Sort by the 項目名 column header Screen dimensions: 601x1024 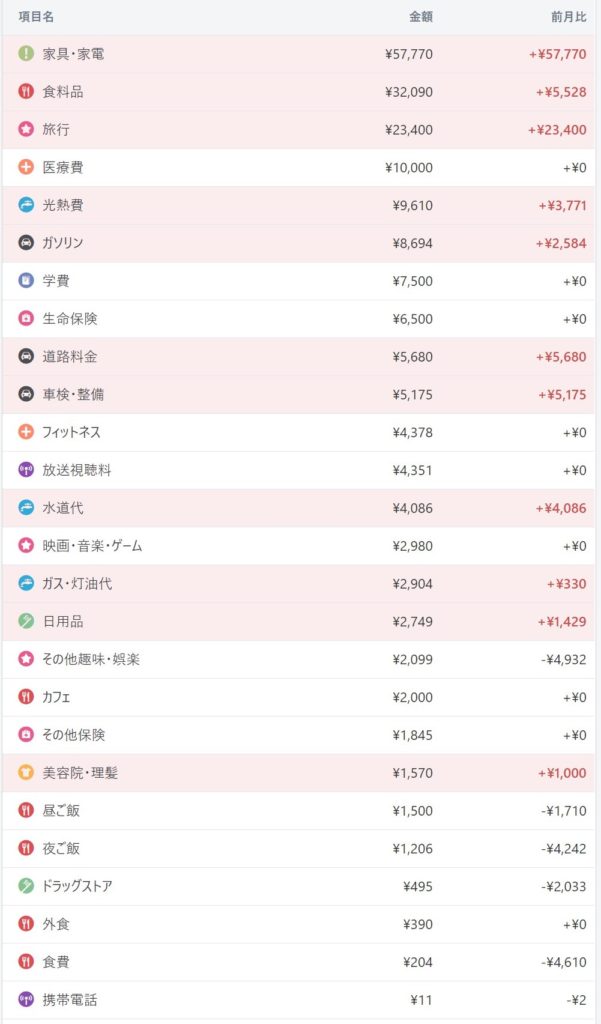(x=36, y=17)
